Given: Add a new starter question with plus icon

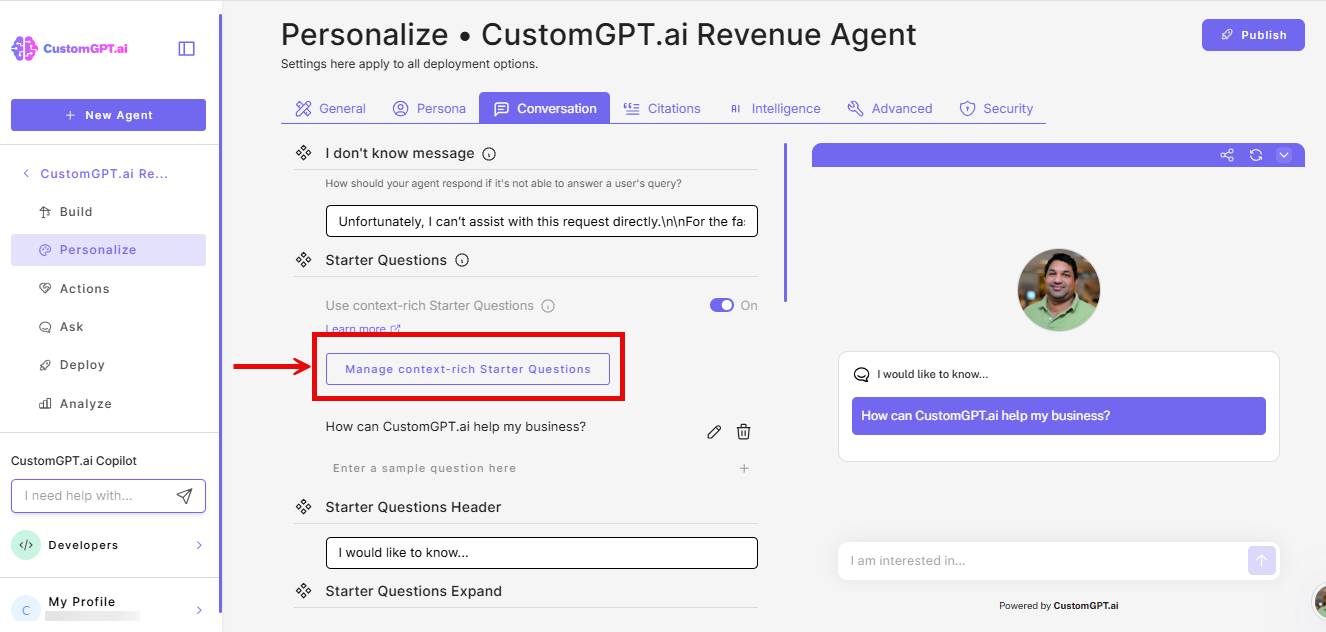Looking at the screenshot, I should 743,467.
